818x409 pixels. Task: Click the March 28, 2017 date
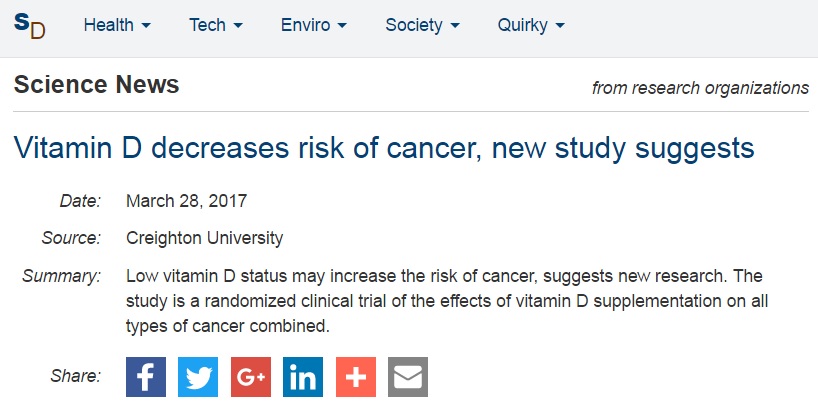coord(186,201)
